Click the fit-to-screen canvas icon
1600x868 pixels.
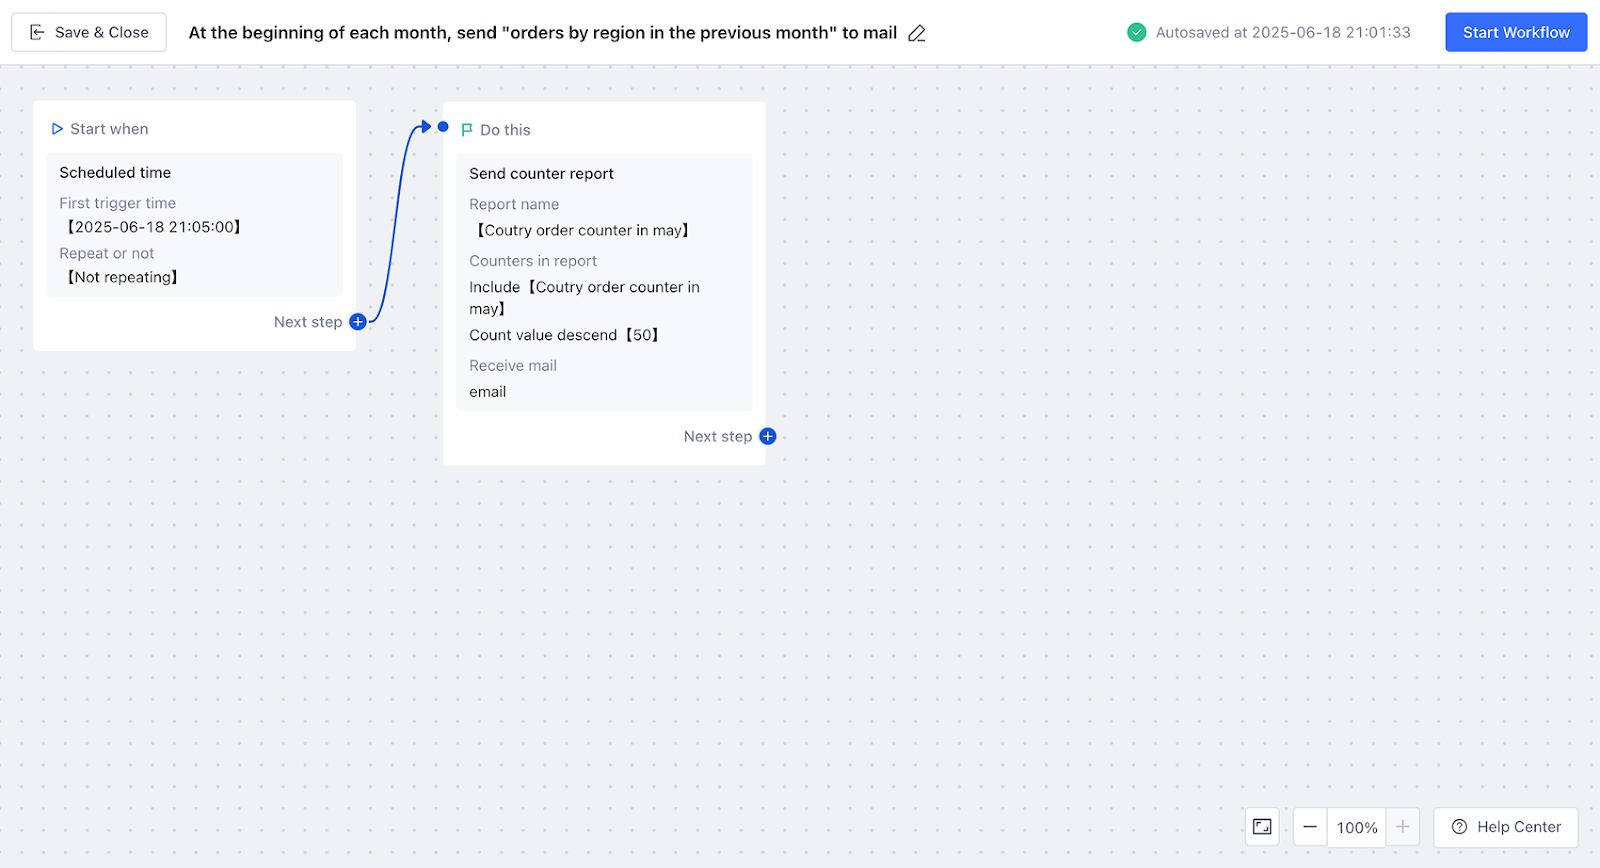[x=1262, y=827]
